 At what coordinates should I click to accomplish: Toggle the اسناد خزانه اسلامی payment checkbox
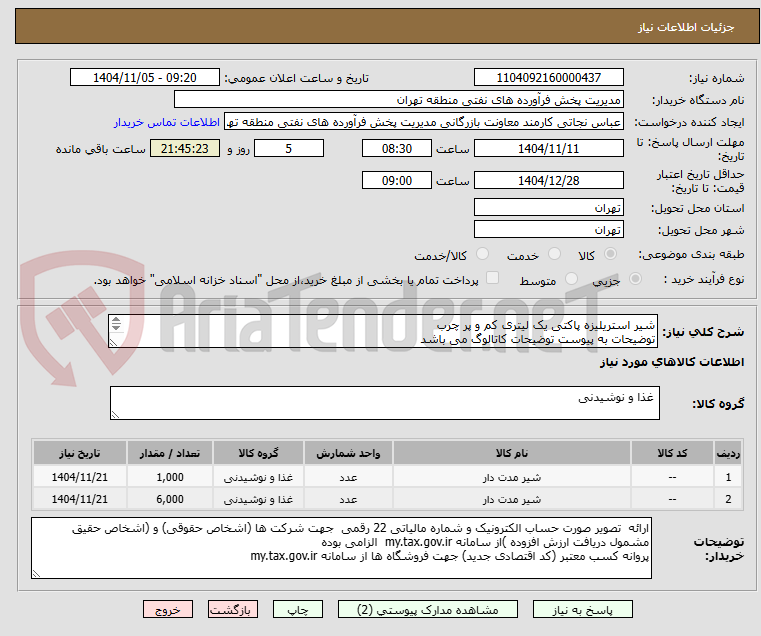pos(492,278)
